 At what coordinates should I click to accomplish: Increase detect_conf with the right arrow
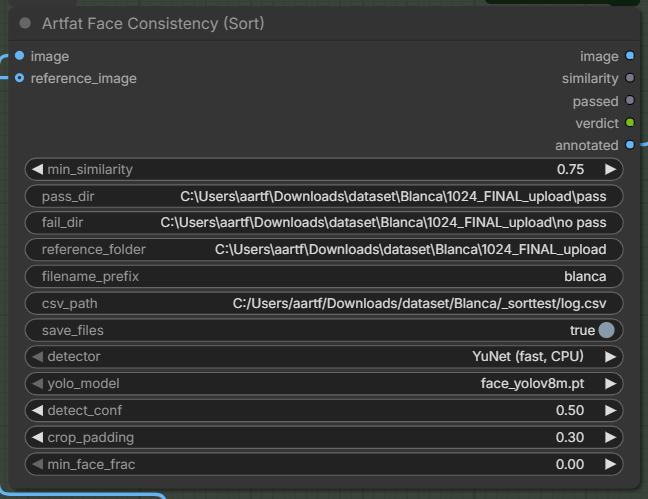[x=610, y=411]
